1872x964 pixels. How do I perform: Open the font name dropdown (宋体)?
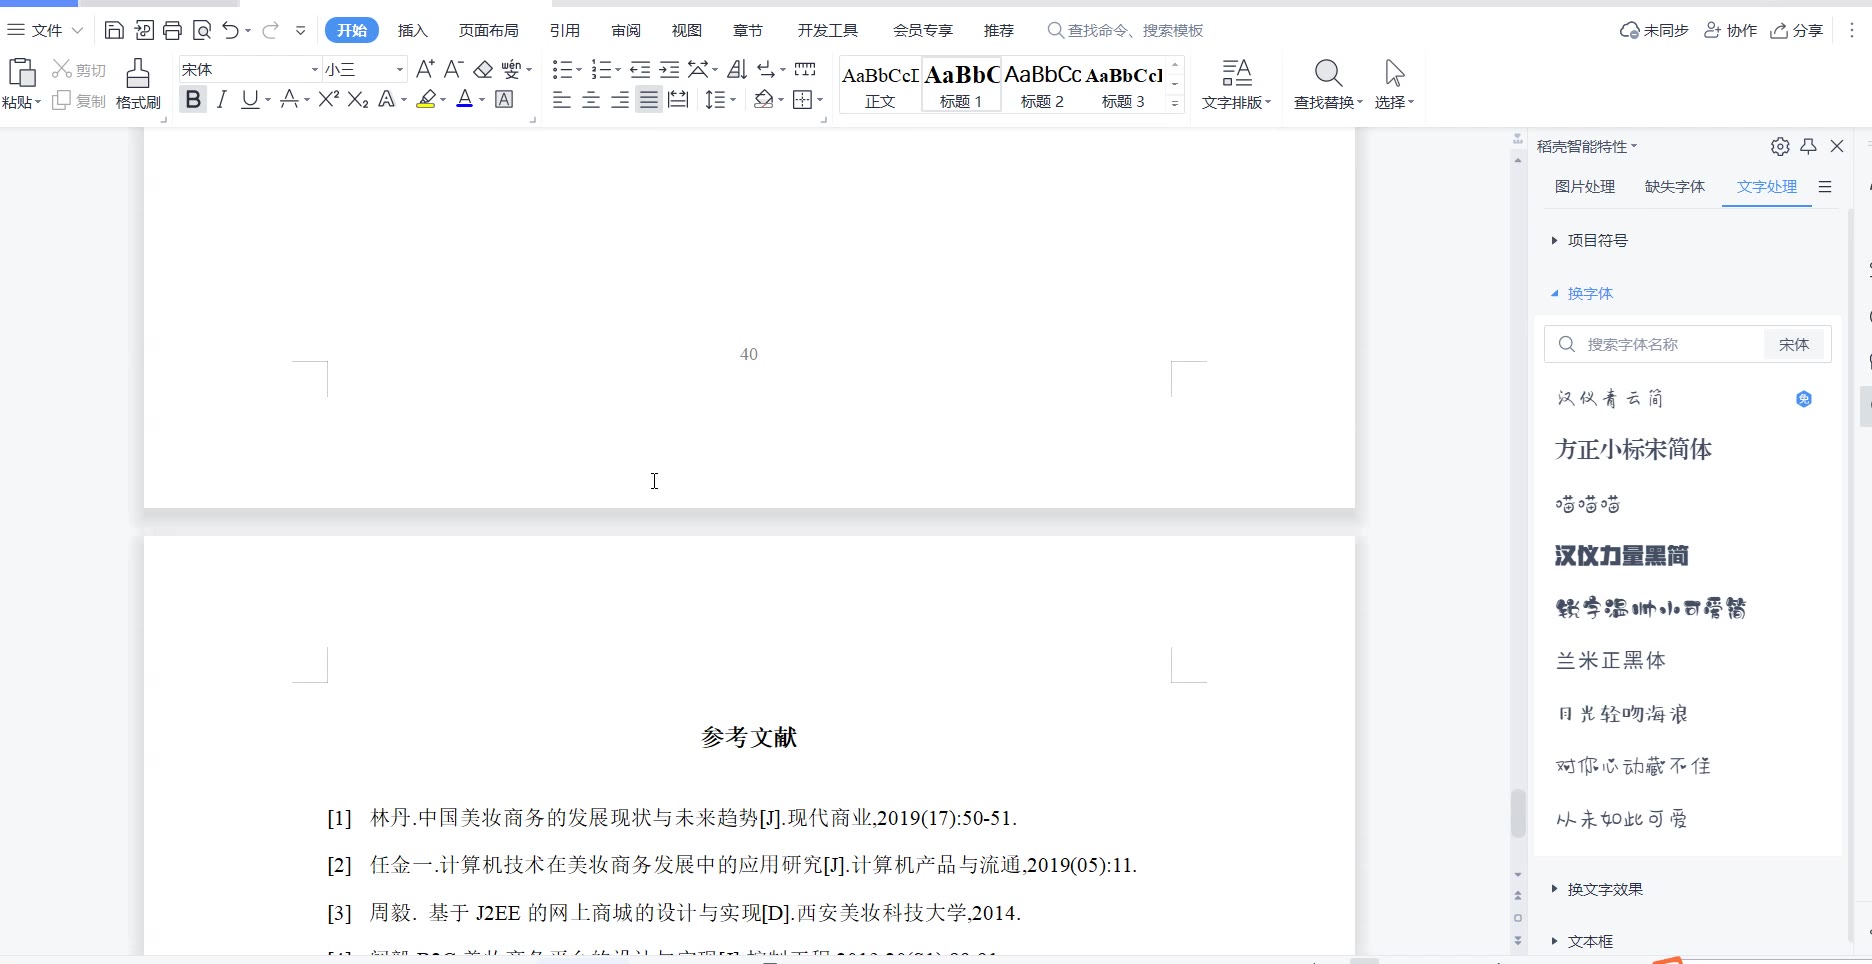tap(314, 69)
